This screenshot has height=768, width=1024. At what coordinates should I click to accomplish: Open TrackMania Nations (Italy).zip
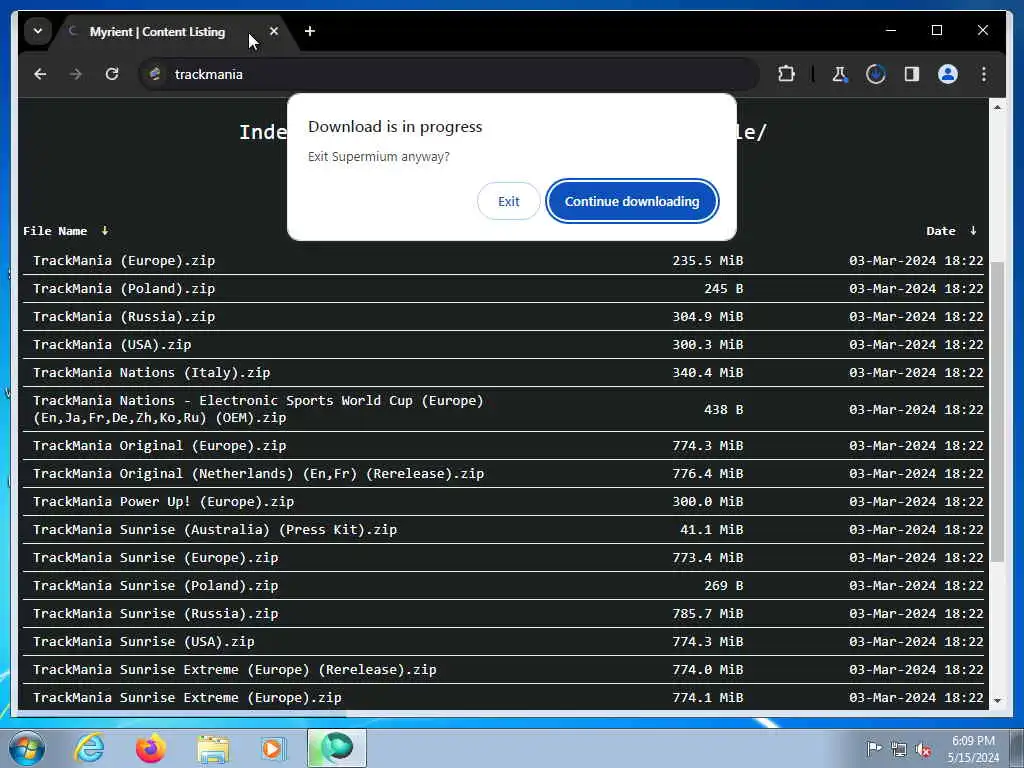click(152, 373)
